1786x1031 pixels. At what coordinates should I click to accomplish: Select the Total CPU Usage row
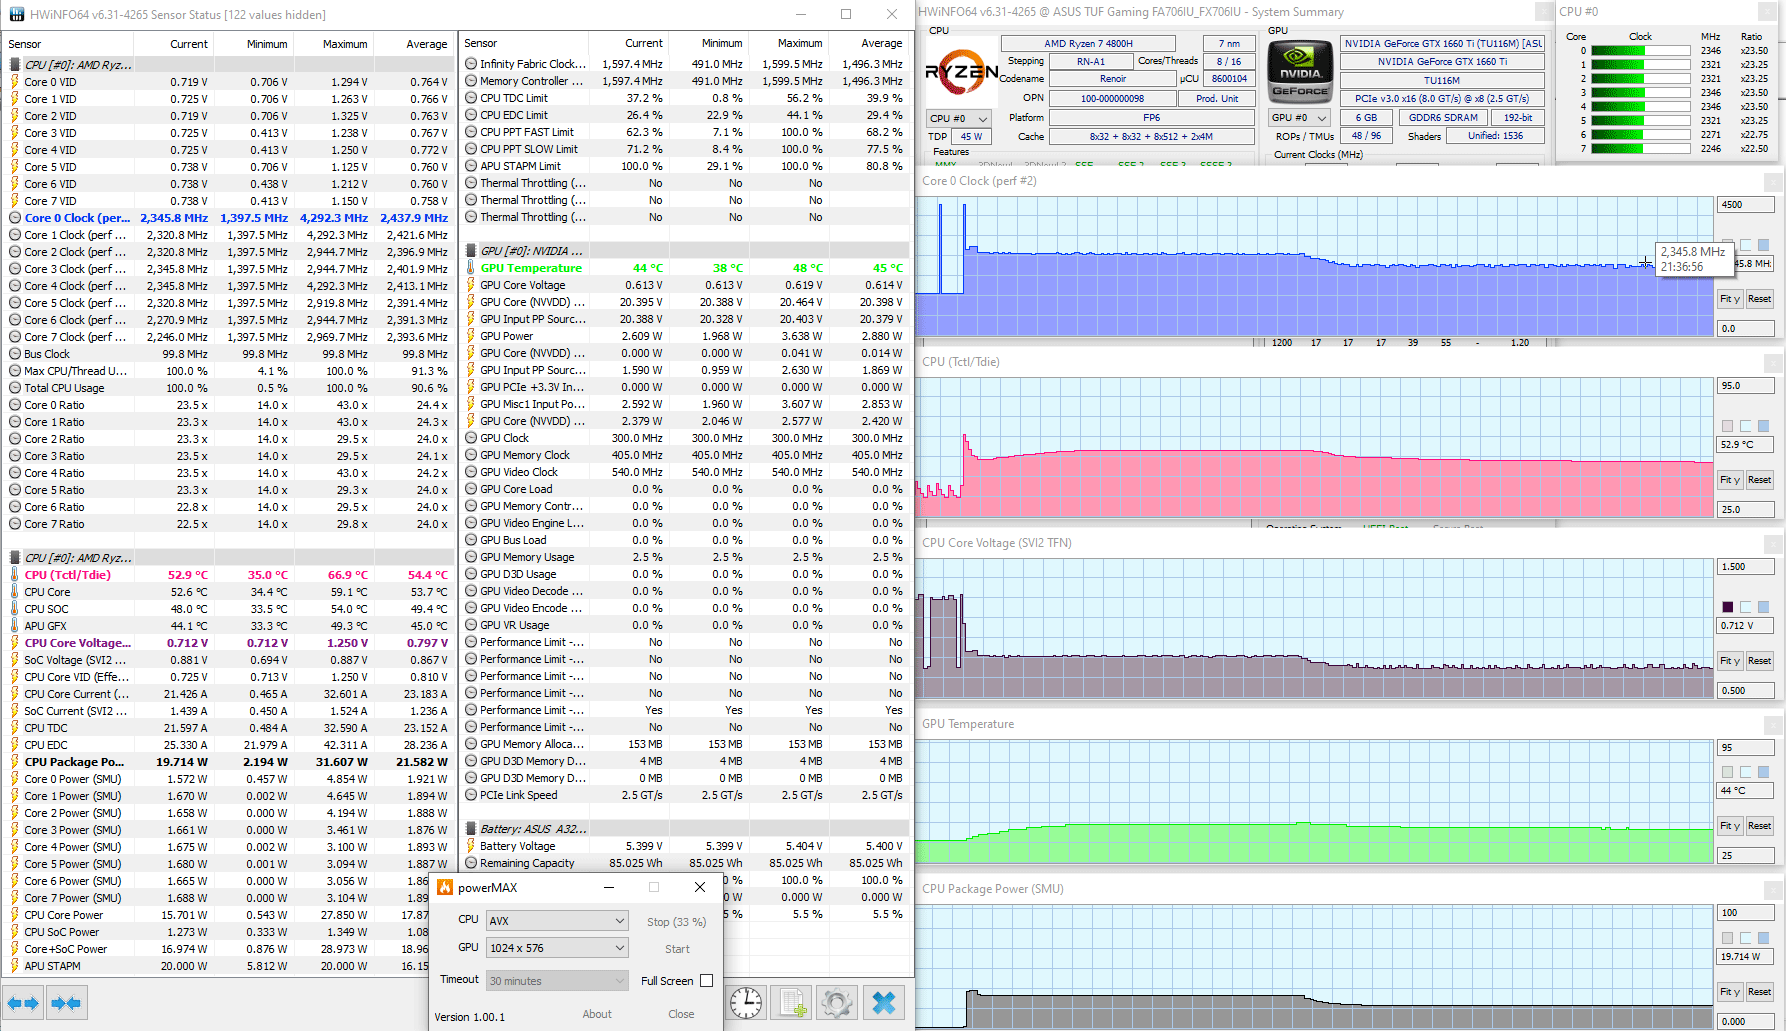pyautogui.click(x=229, y=388)
